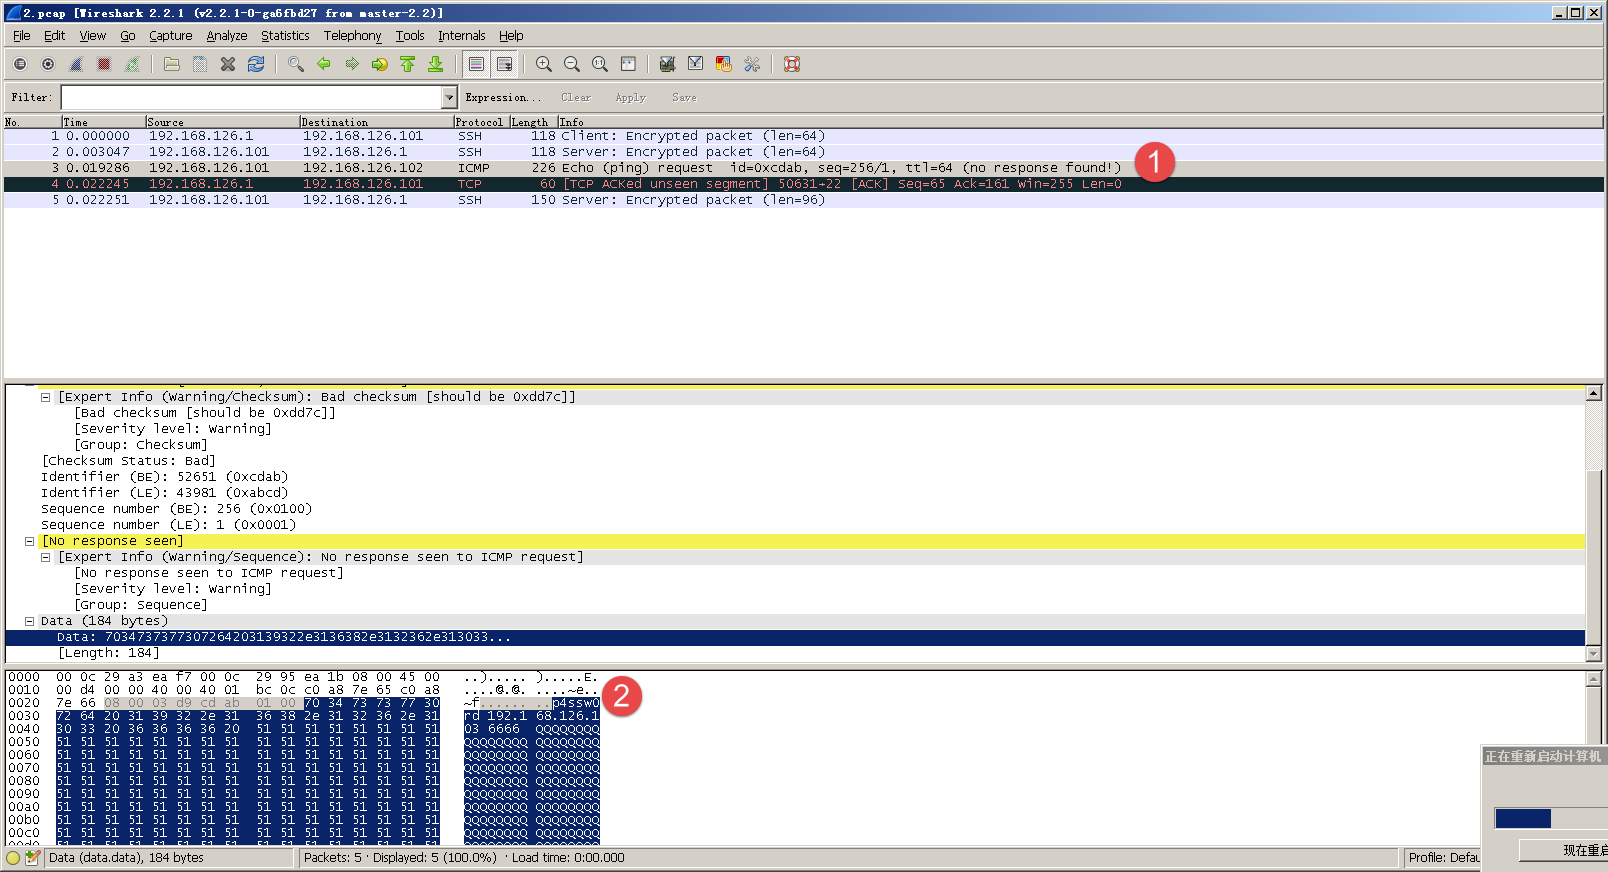Sort by the Source column header
This screenshot has width=1608, height=872.
coord(222,122)
